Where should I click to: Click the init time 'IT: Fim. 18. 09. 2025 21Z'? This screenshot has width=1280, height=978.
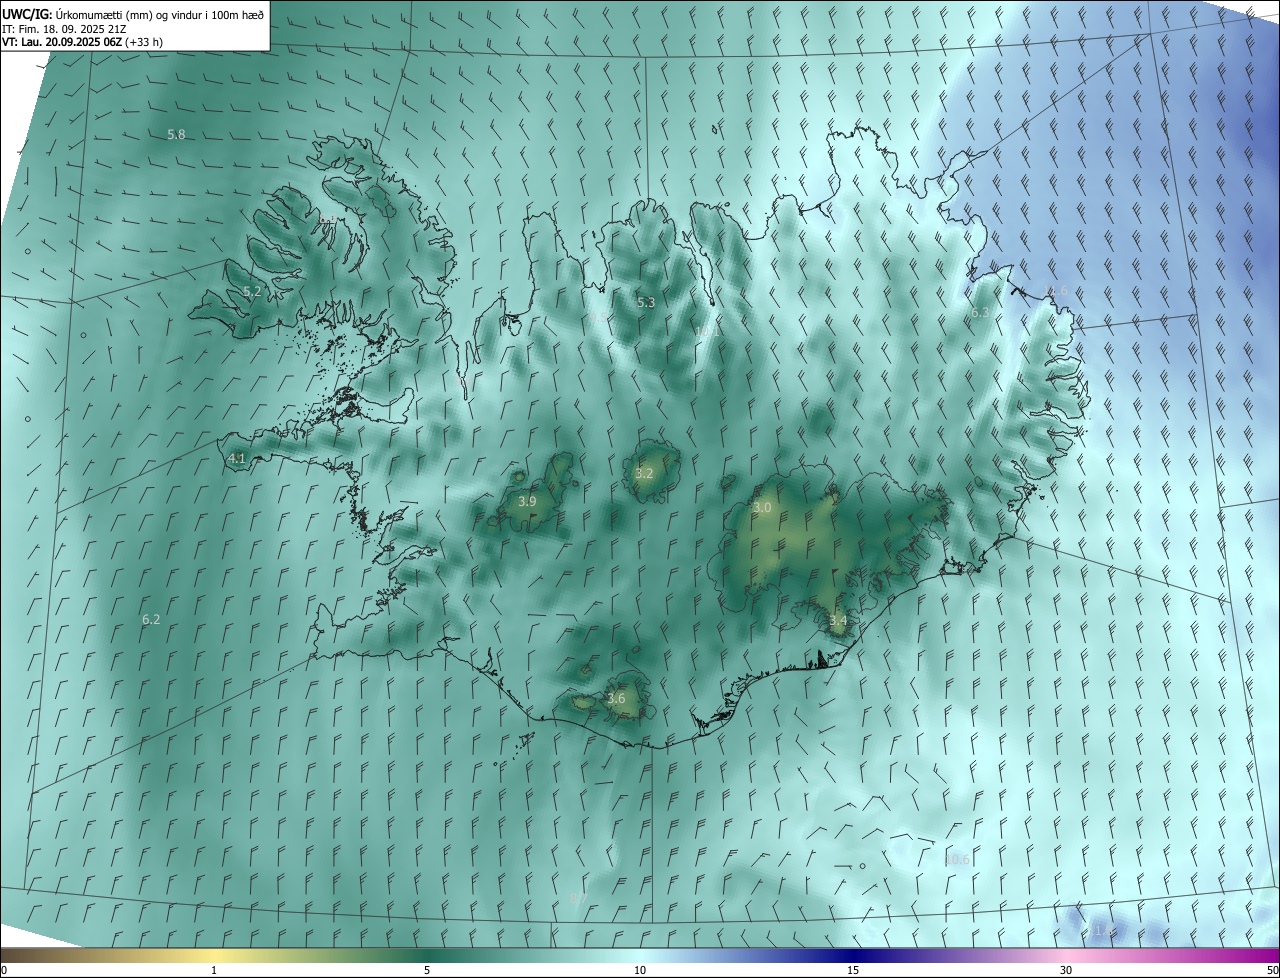pos(63,28)
